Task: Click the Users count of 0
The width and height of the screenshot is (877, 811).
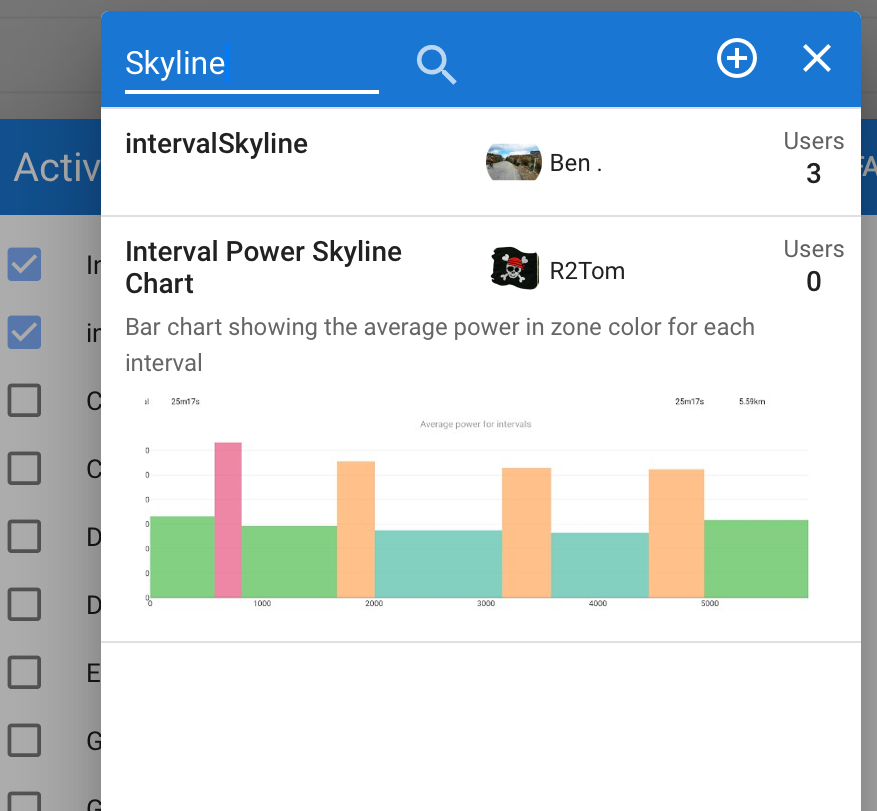Action: (813, 281)
